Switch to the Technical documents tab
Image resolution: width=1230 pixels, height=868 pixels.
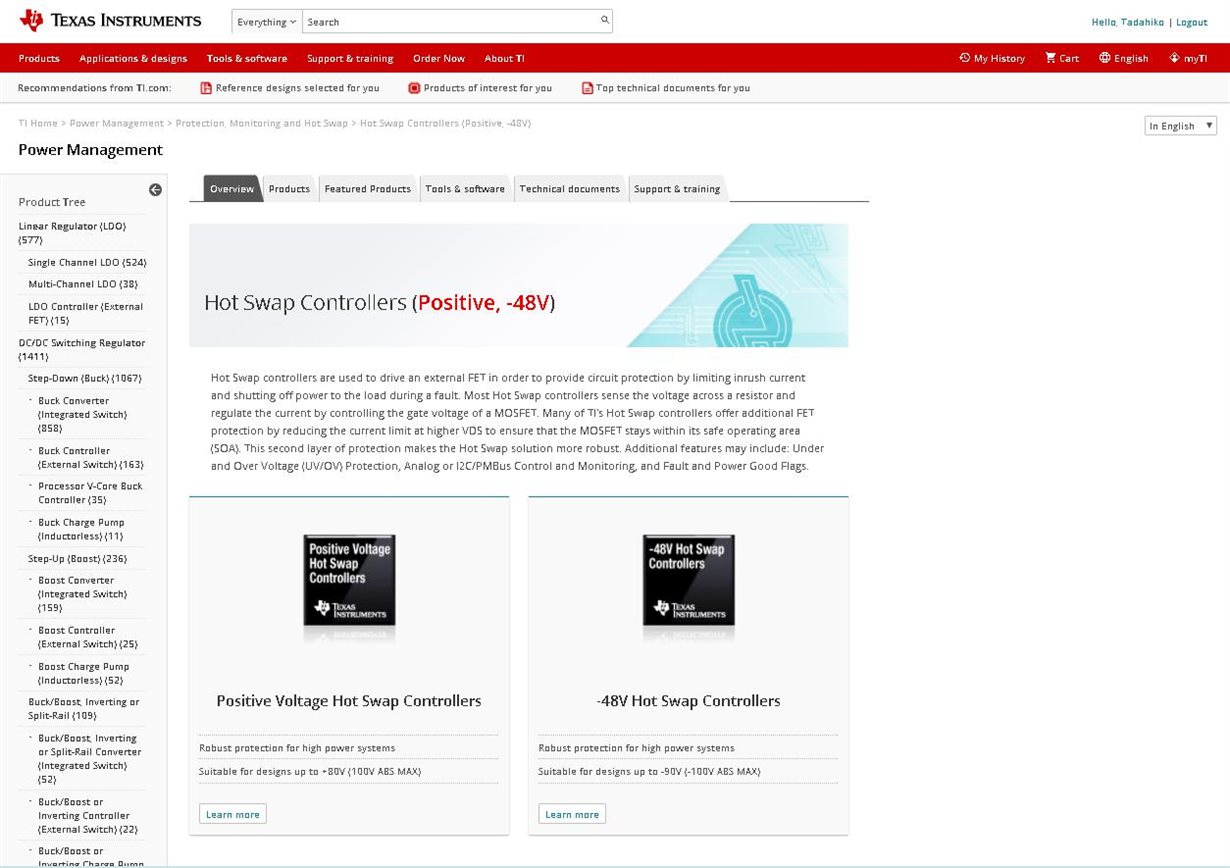tap(570, 189)
